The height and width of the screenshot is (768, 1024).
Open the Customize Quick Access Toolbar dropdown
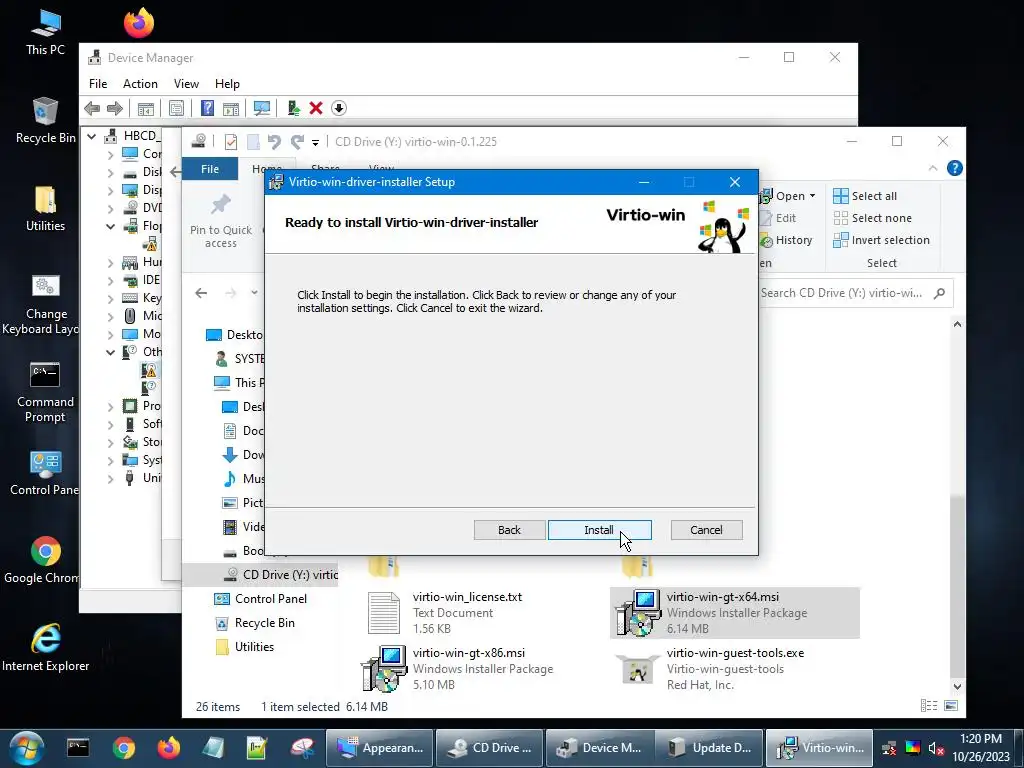click(315, 142)
